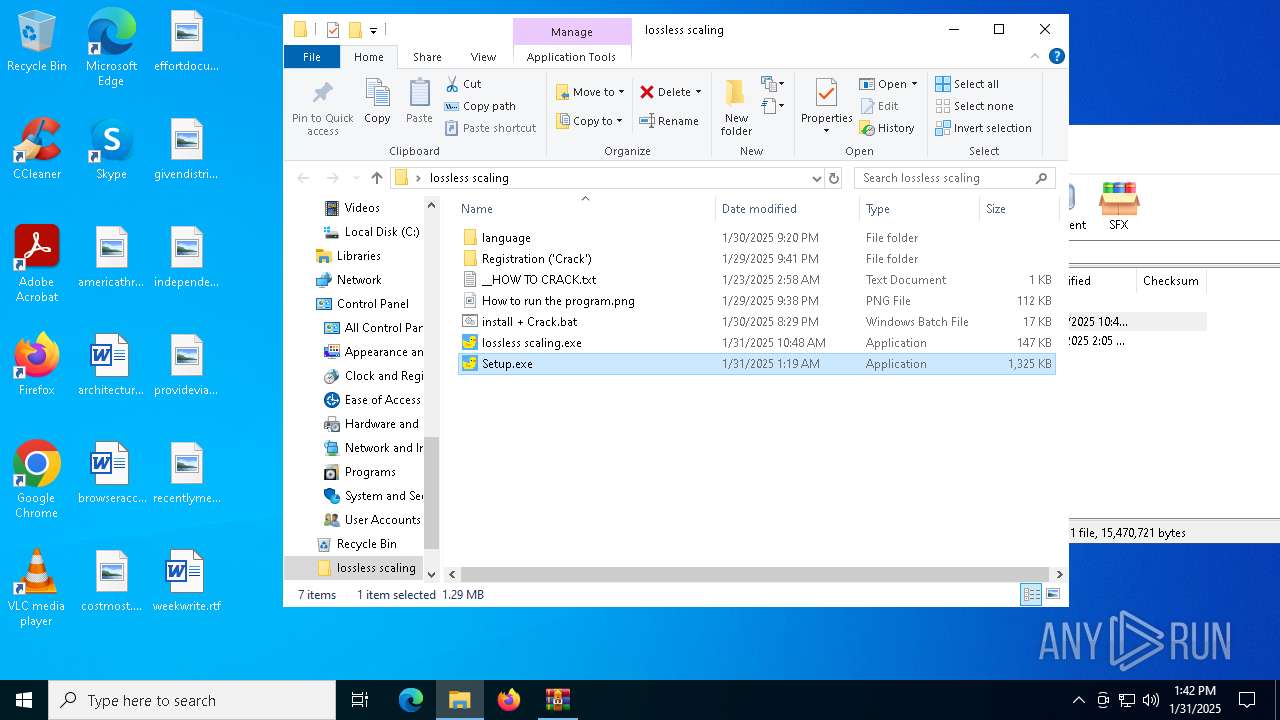Click History in Open group

(887, 128)
